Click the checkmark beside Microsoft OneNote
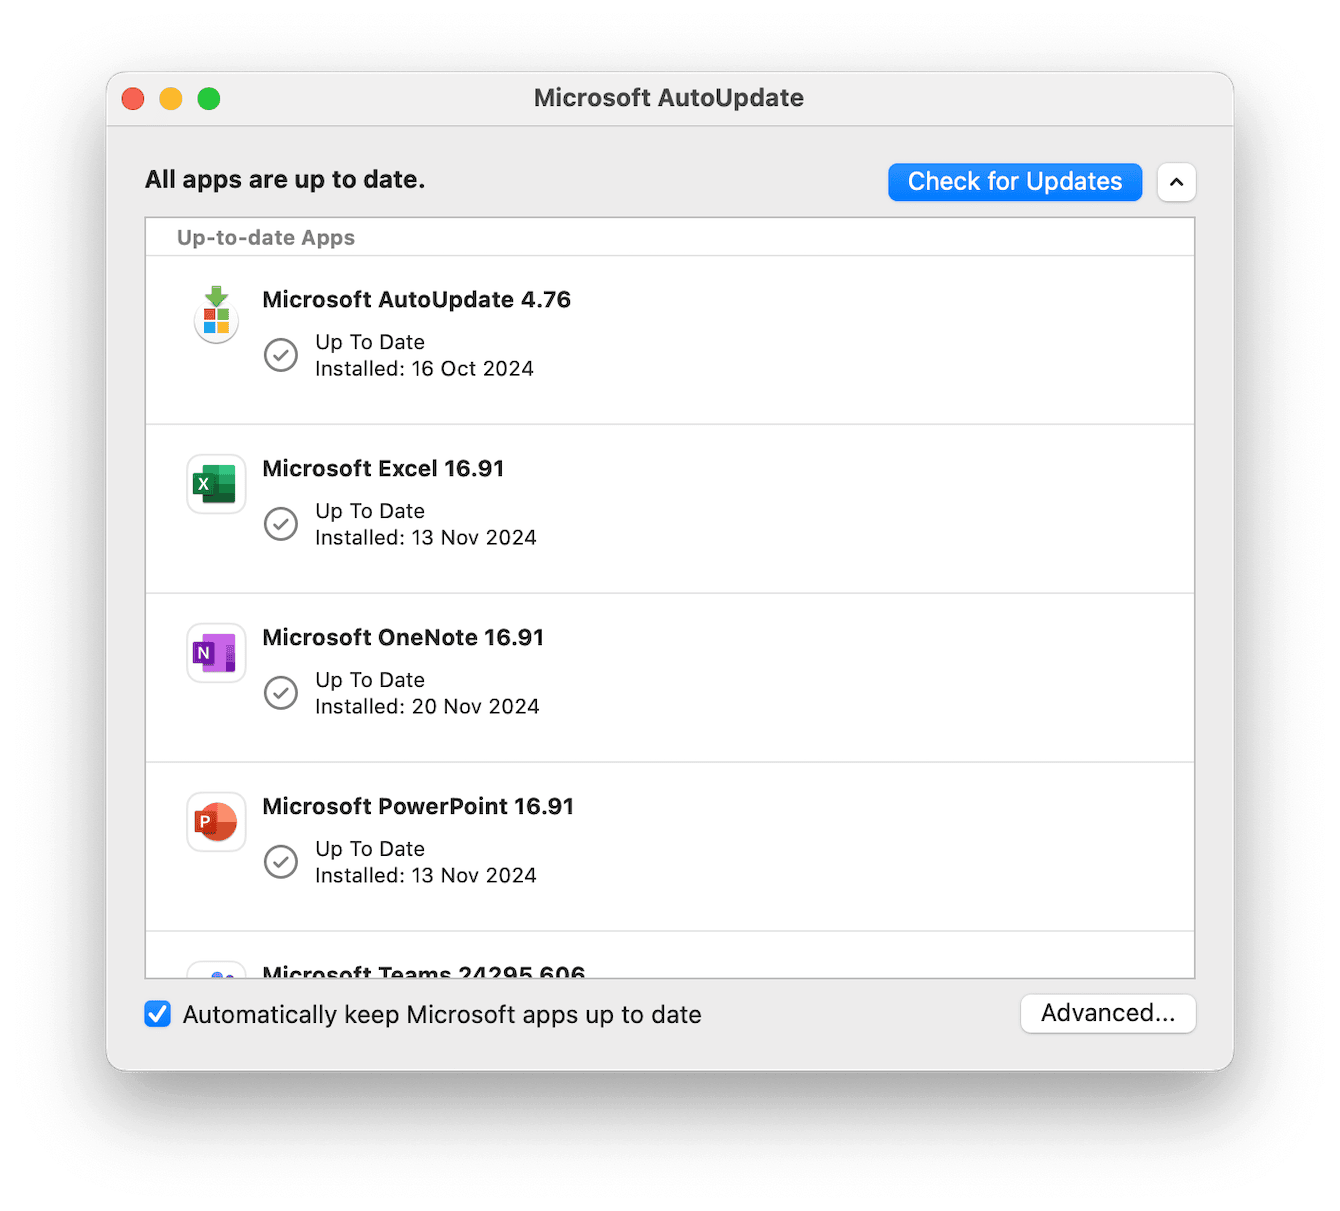Screen dimensions: 1340x1211 281,692
